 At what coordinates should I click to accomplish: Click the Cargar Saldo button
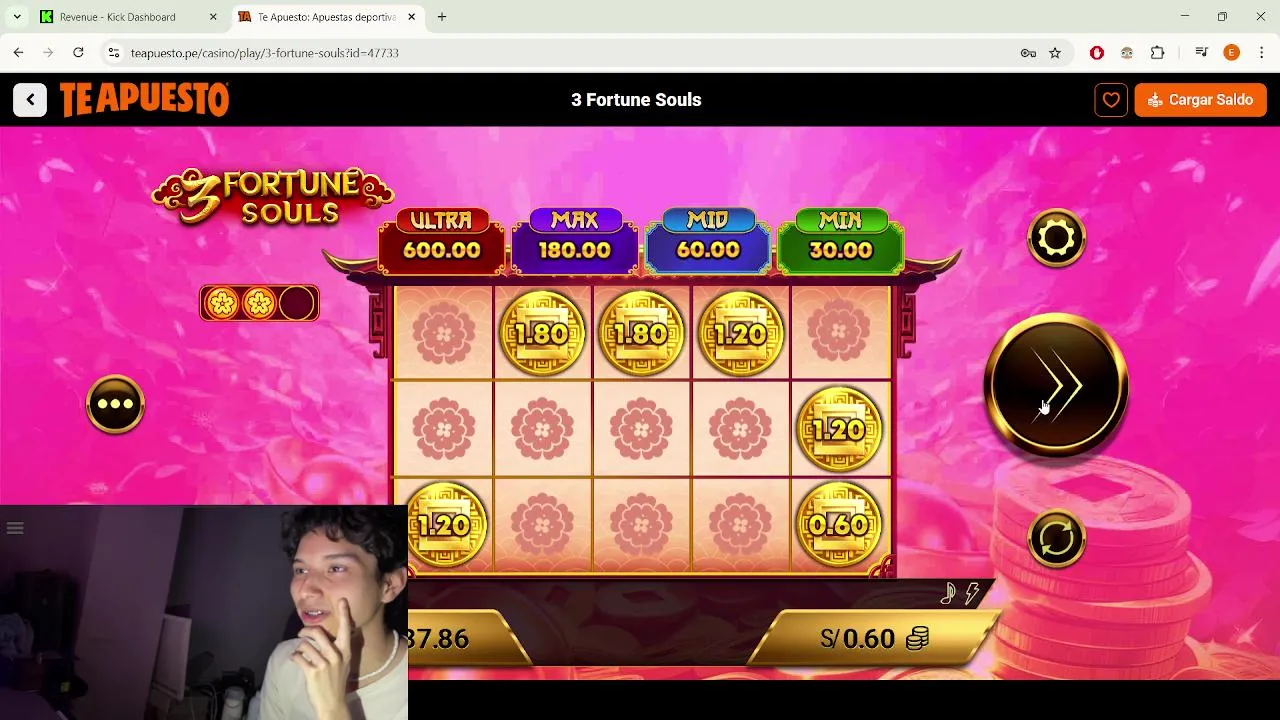click(x=1200, y=100)
